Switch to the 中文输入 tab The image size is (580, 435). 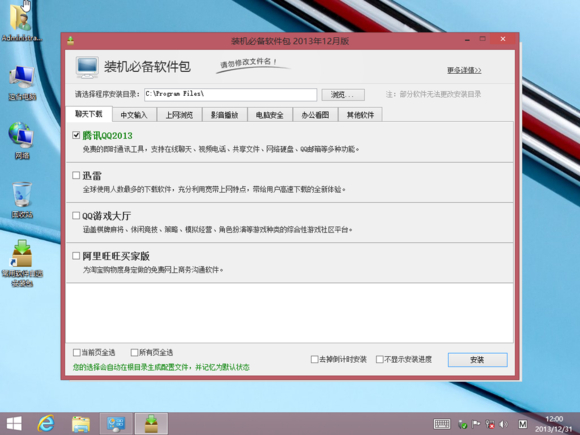pyautogui.click(x=134, y=115)
